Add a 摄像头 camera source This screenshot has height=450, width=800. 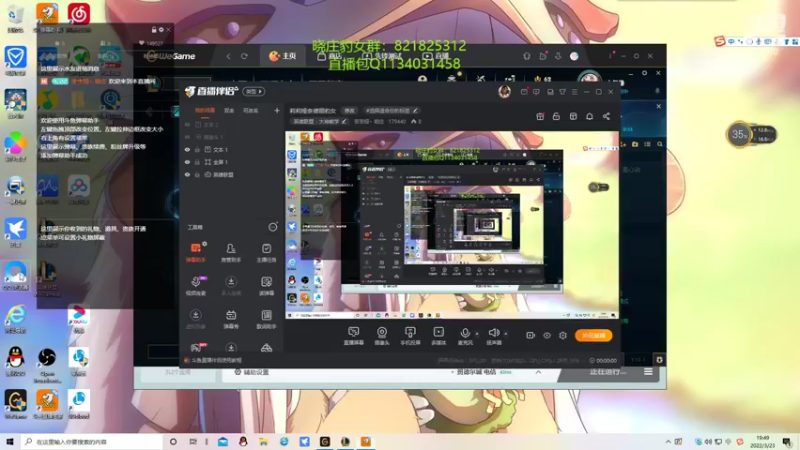[x=382, y=336]
